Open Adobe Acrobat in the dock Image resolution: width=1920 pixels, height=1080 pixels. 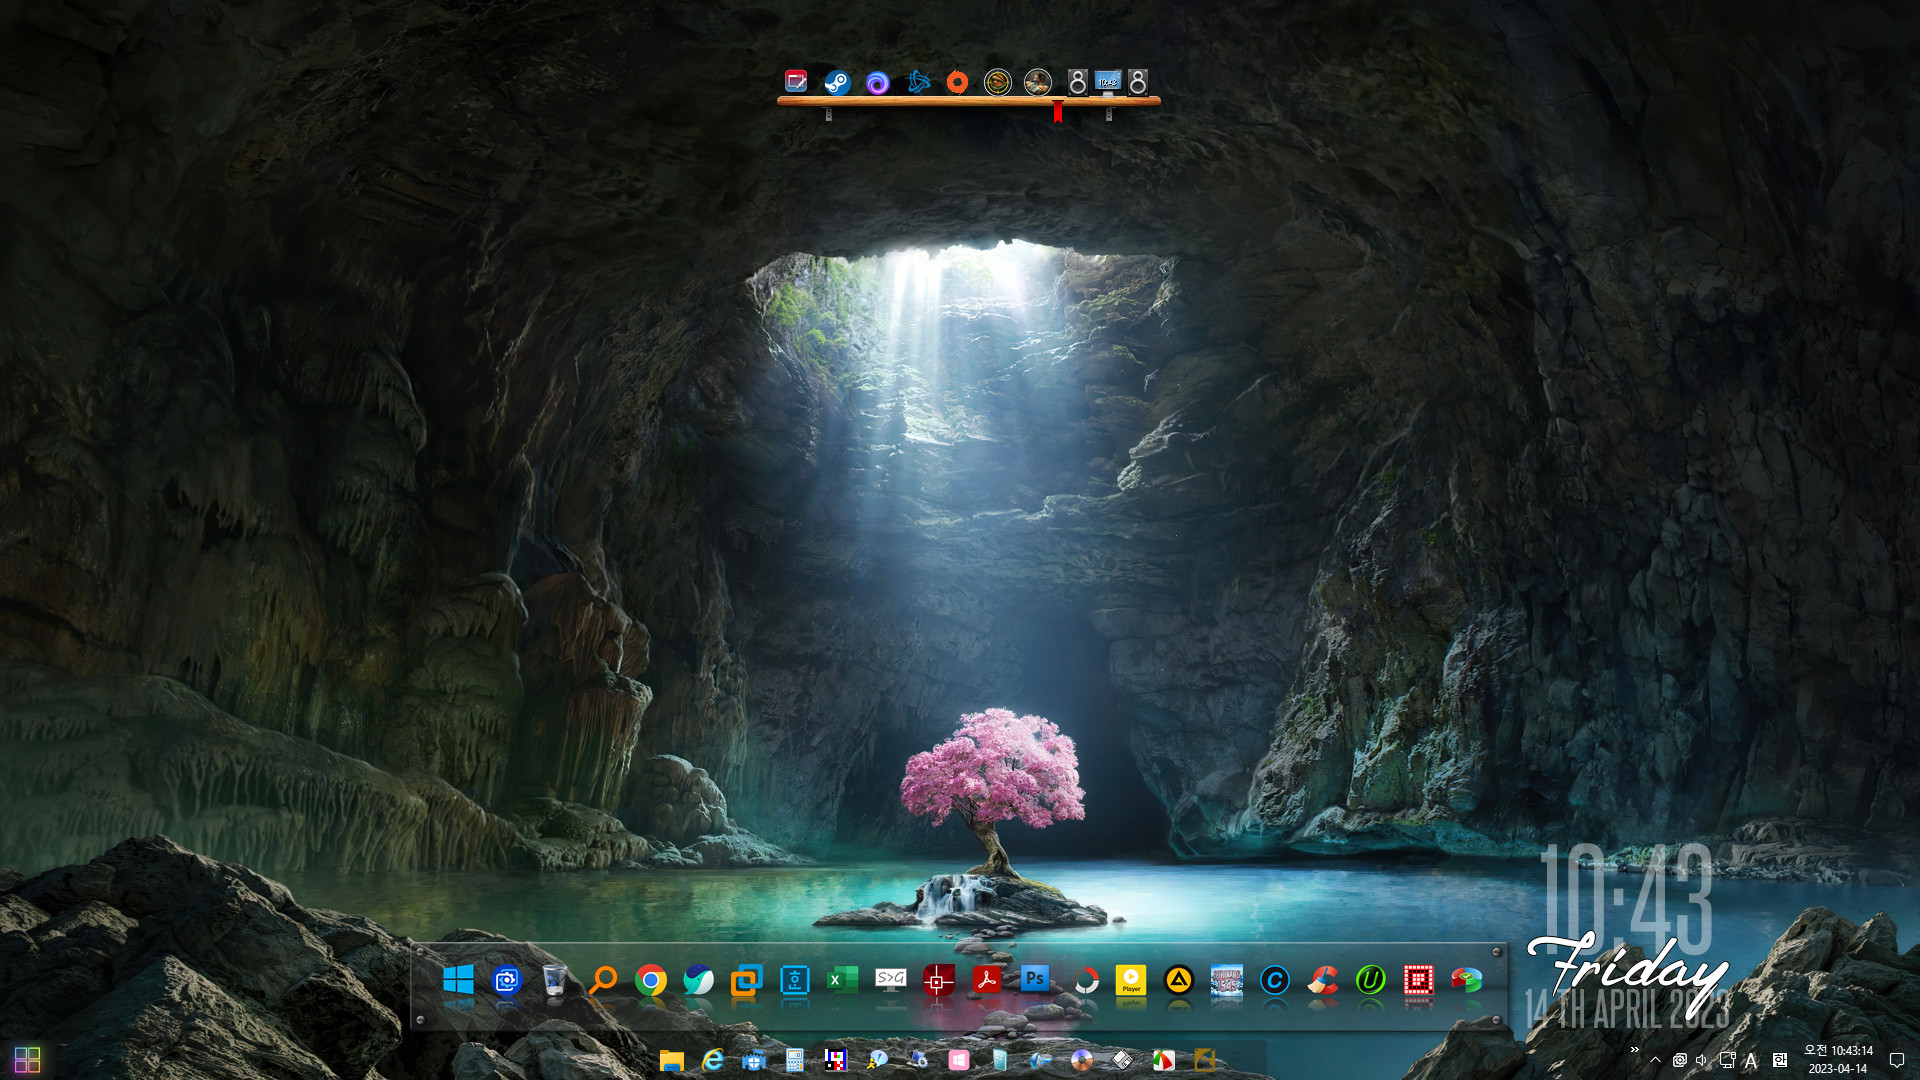point(987,980)
